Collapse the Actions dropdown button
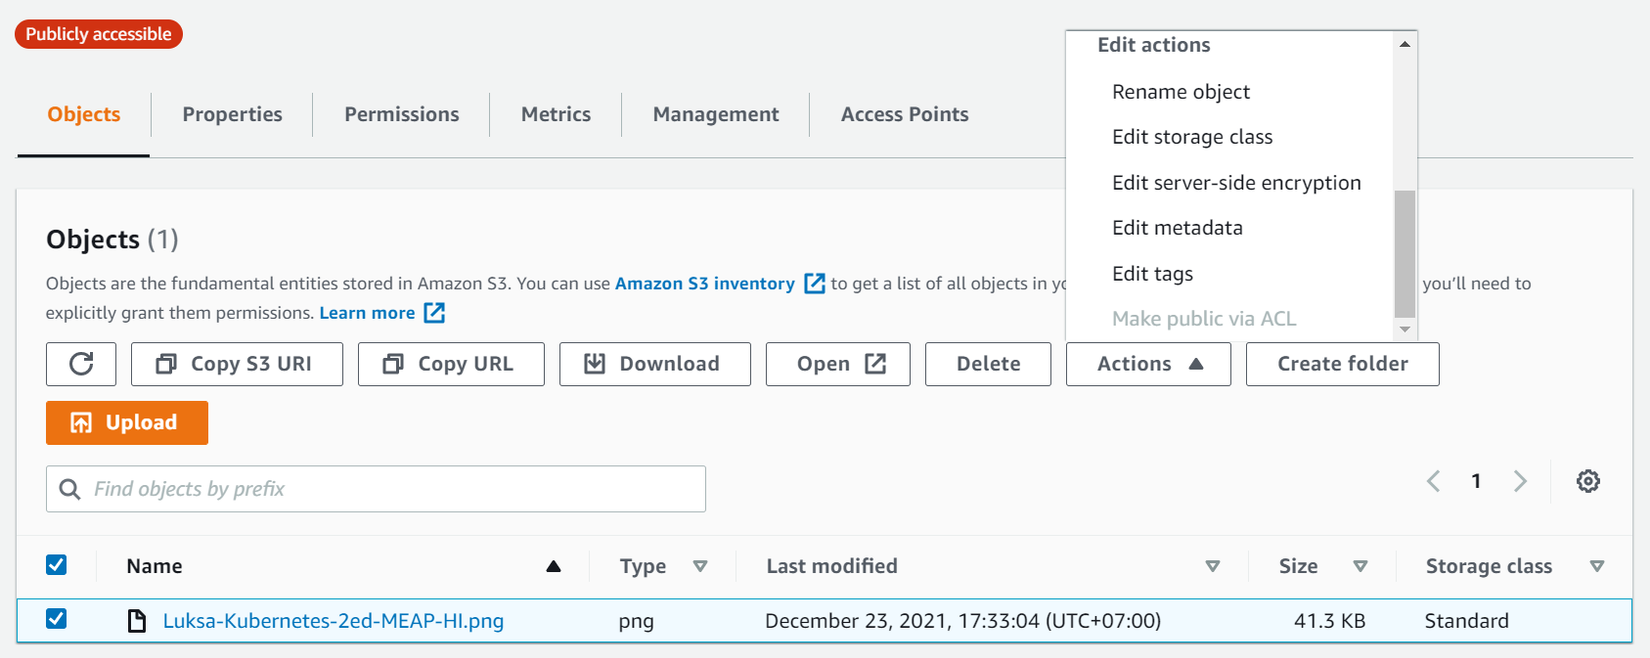1650x658 pixels. click(x=1148, y=364)
